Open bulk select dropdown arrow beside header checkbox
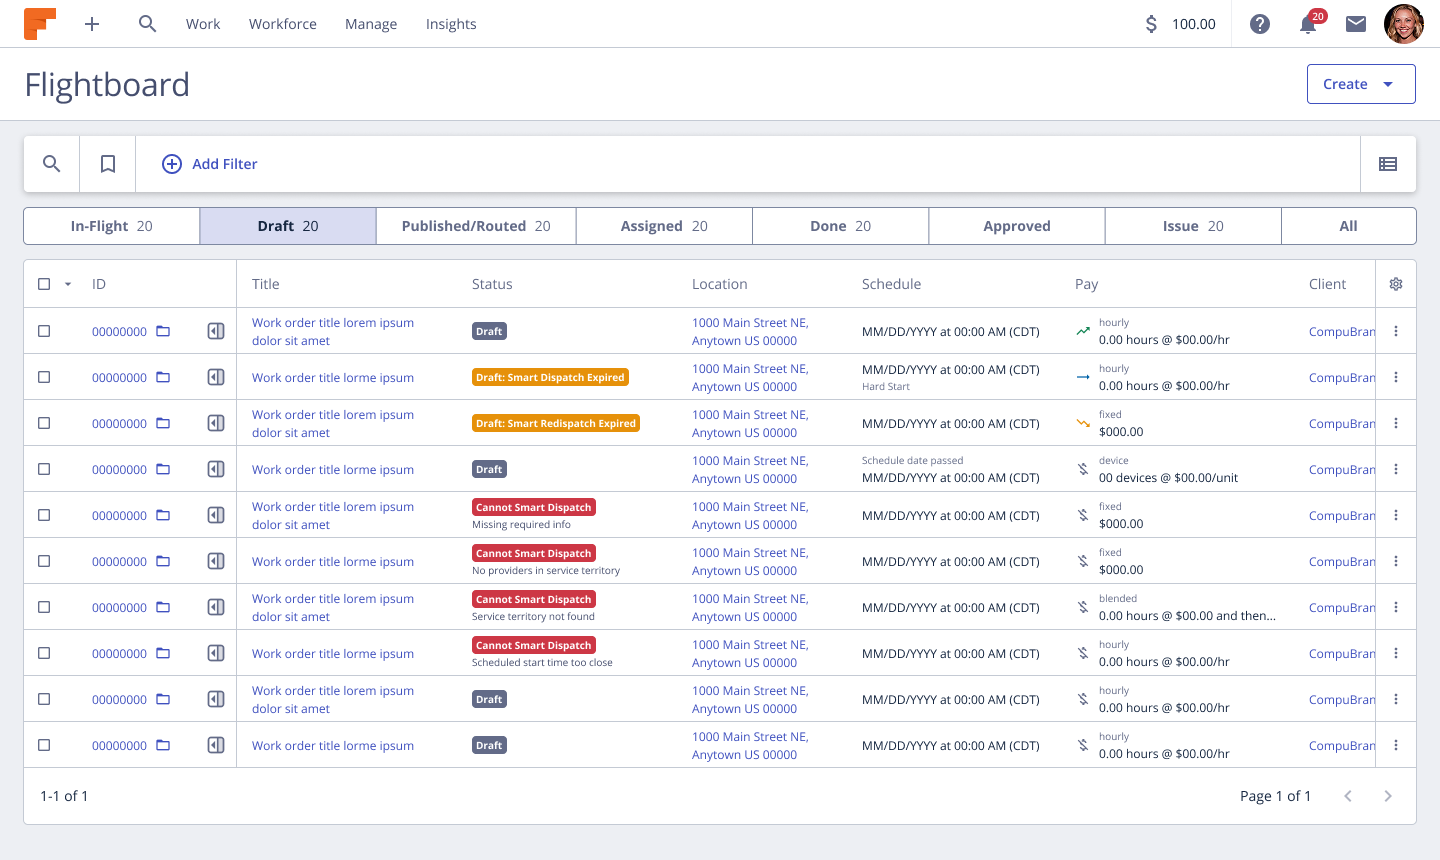 68,284
